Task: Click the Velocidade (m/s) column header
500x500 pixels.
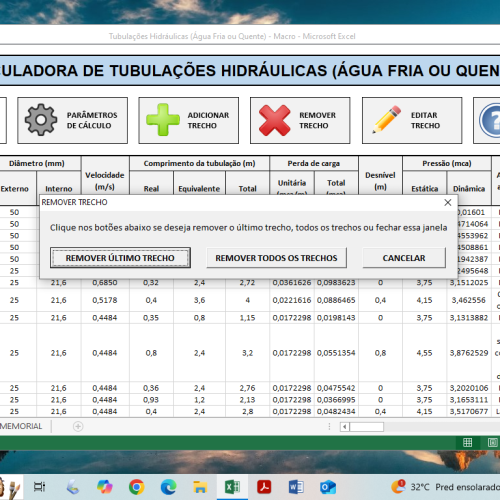Action: 105,181
